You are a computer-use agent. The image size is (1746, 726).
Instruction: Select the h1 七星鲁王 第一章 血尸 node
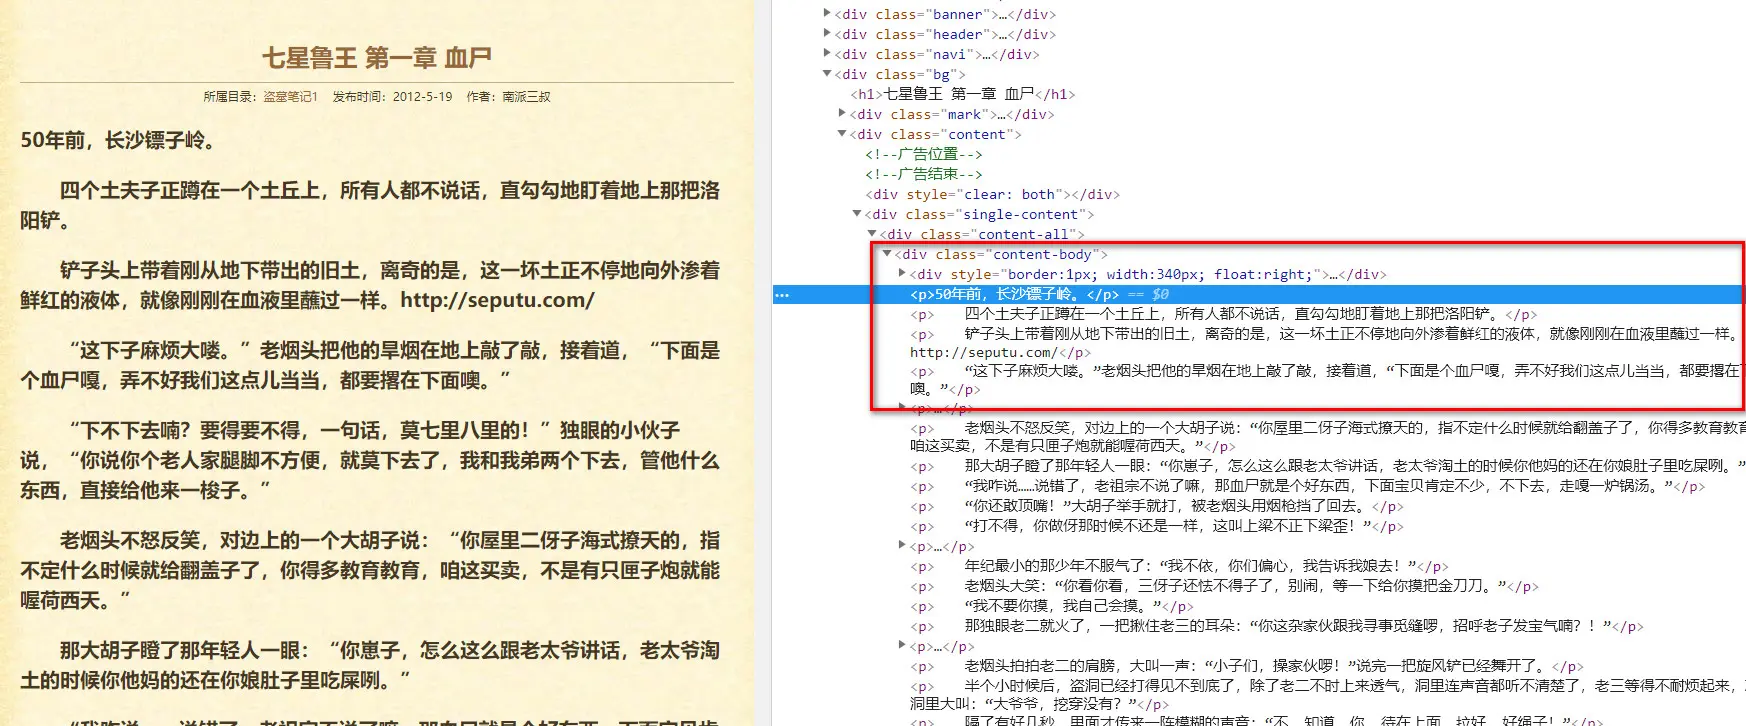962,94
